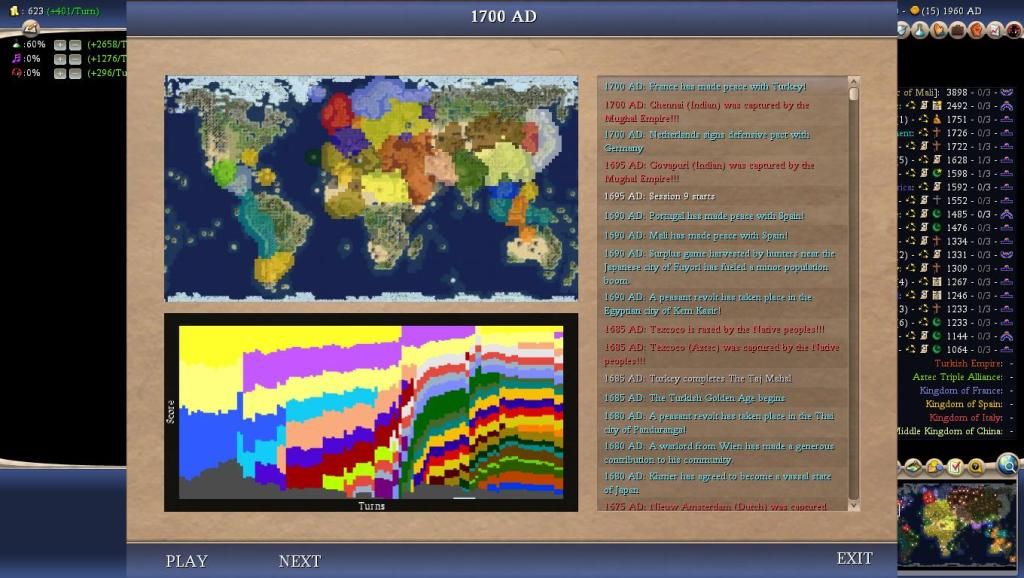
Task: Click PLAY to run the replay
Action: coord(187,561)
